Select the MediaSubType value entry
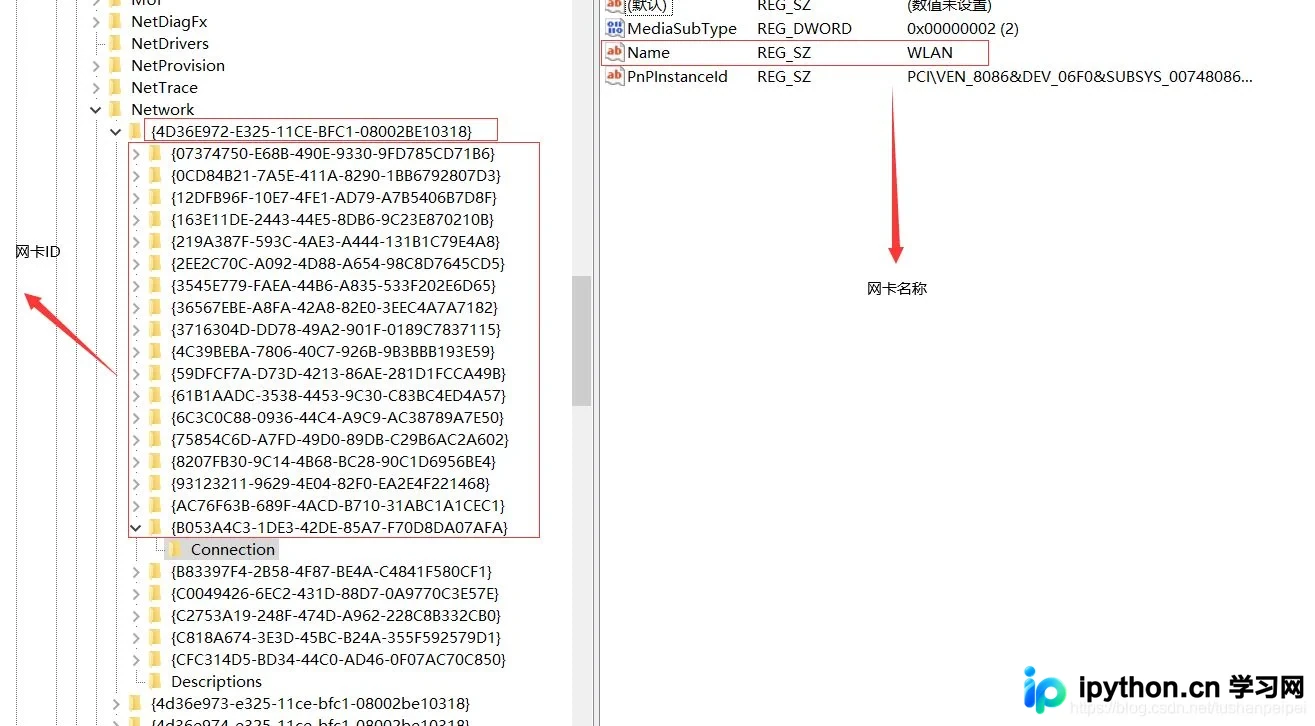The image size is (1315, 726). (682, 29)
